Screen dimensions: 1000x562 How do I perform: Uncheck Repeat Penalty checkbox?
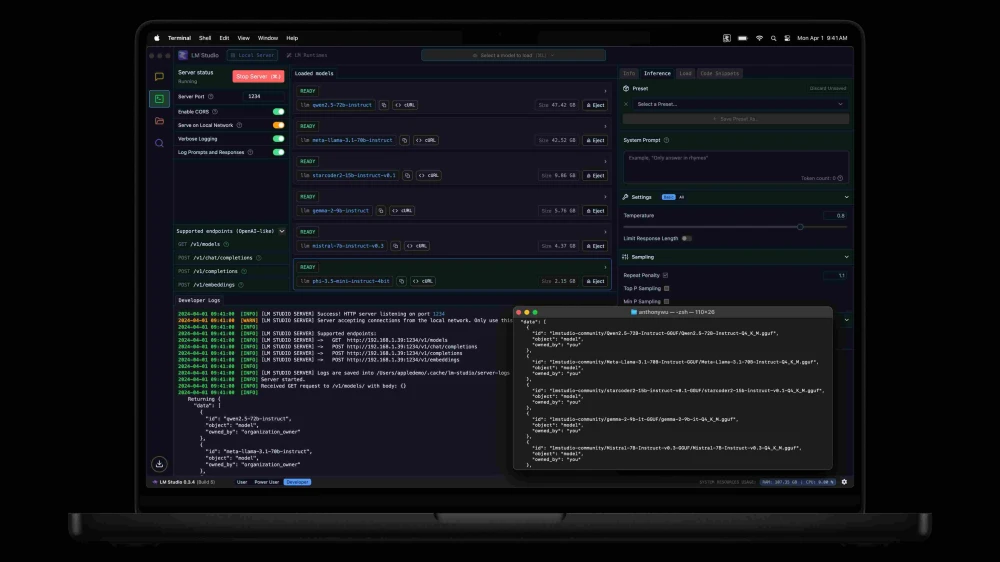pos(665,276)
